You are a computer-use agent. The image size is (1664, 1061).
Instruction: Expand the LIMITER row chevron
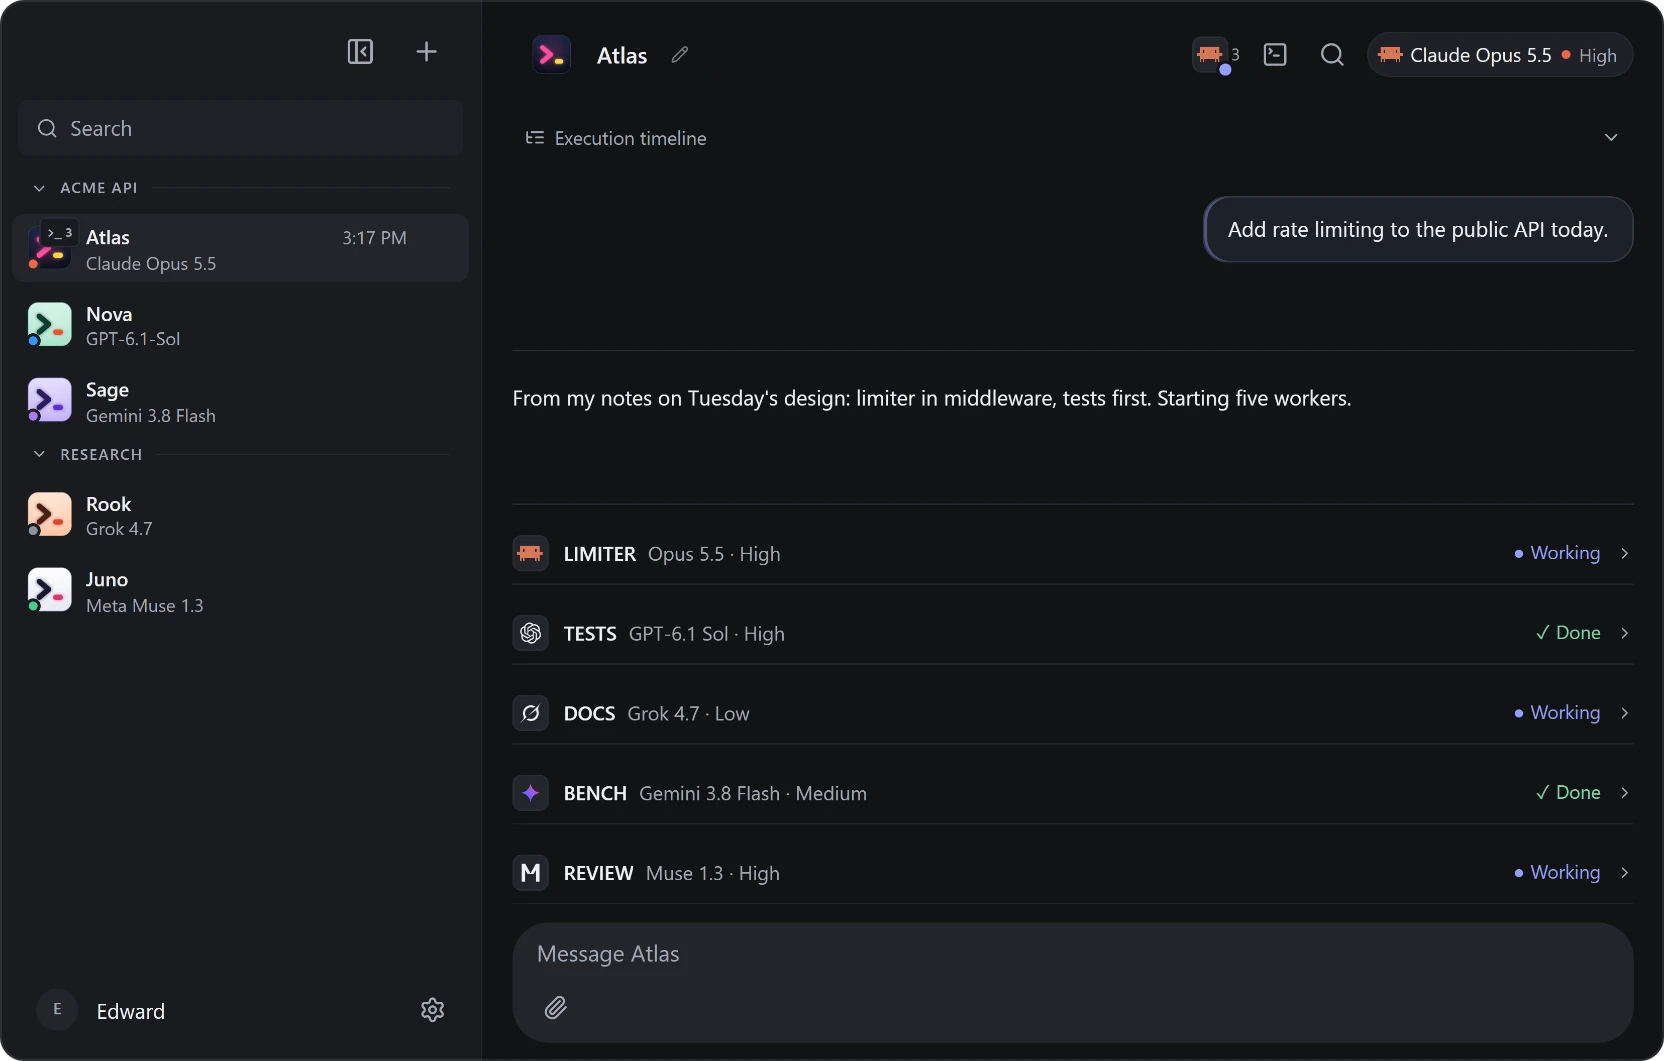click(x=1625, y=553)
